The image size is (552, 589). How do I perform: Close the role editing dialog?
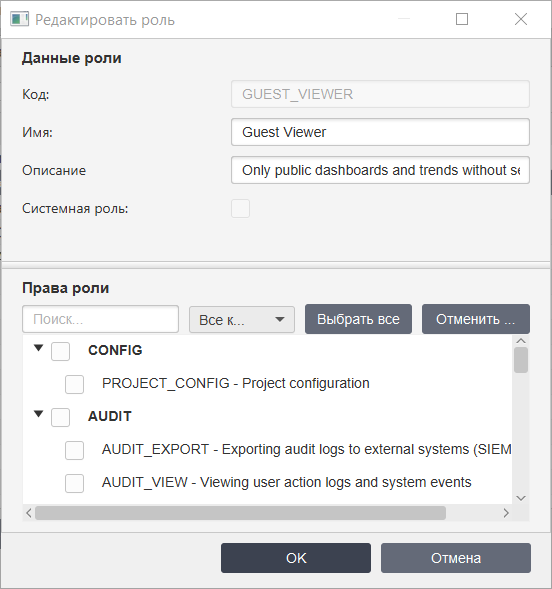point(521,19)
